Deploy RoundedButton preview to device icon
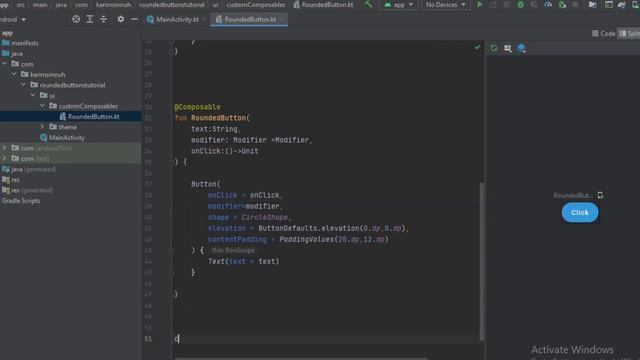The width and height of the screenshot is (640, 360). pyautogui.click(x=600, y=195)
